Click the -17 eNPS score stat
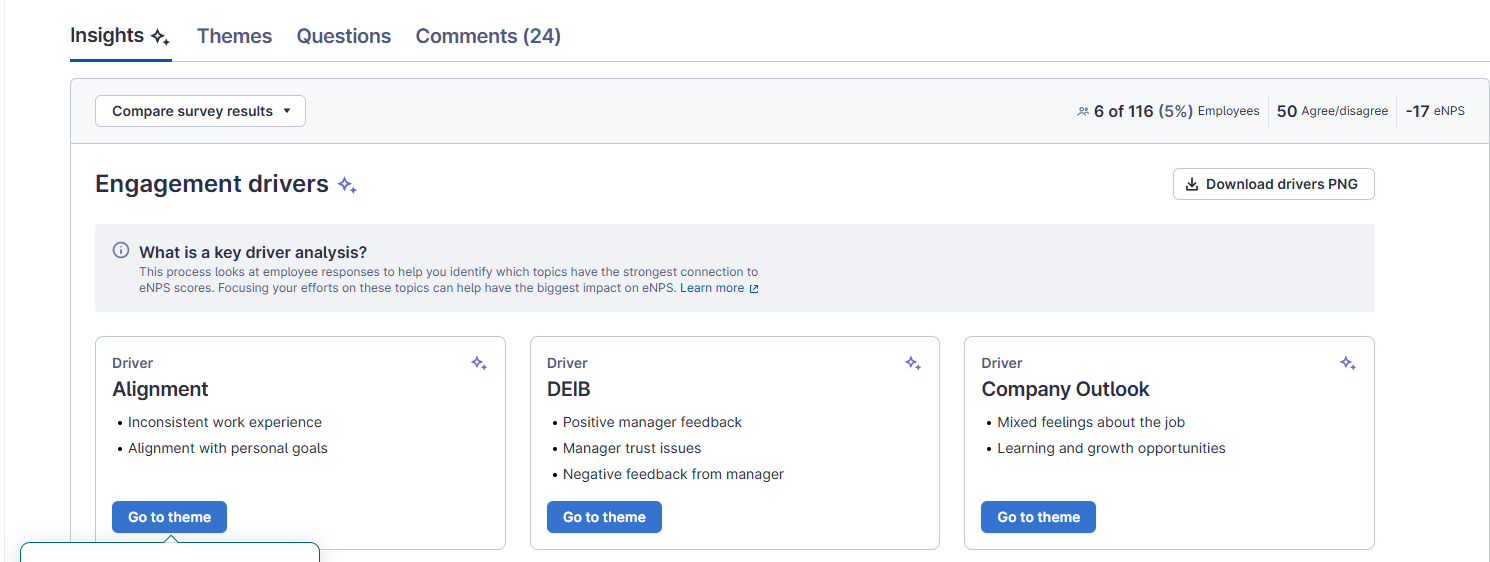Viewport: 1490px width, 562px height. point(1434,111)
